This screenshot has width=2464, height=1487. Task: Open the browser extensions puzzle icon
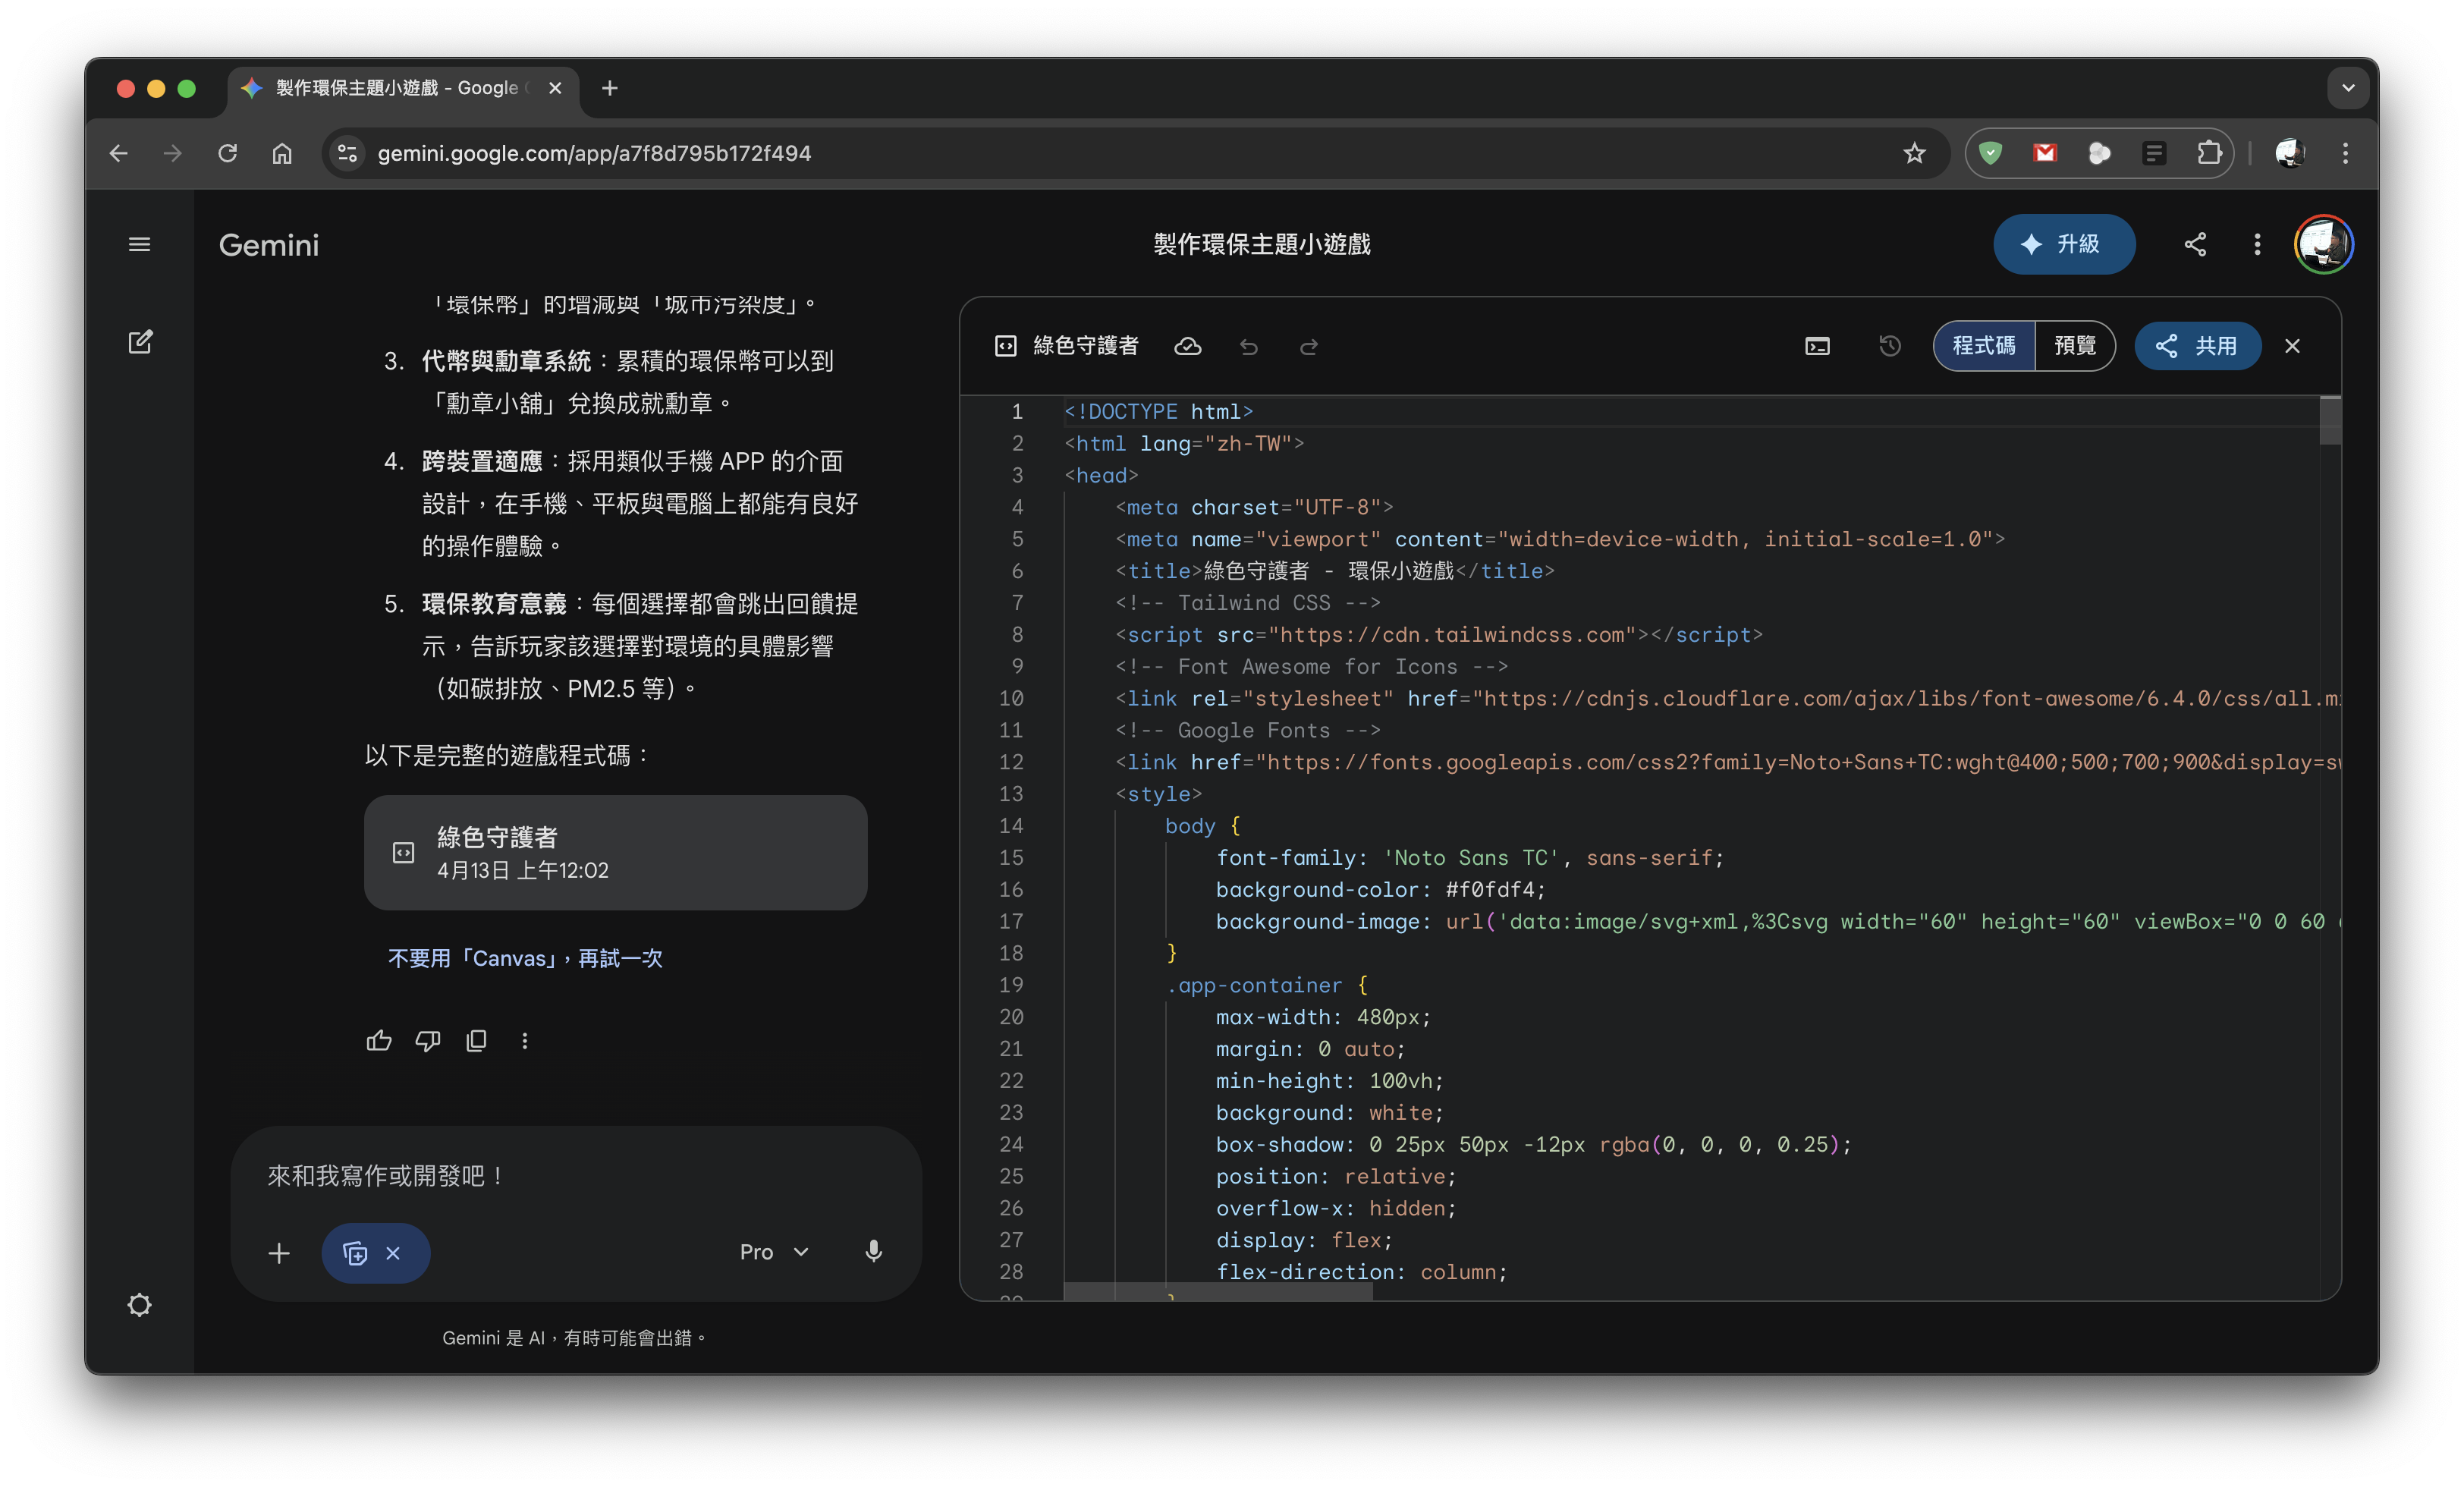(2209, 153)
